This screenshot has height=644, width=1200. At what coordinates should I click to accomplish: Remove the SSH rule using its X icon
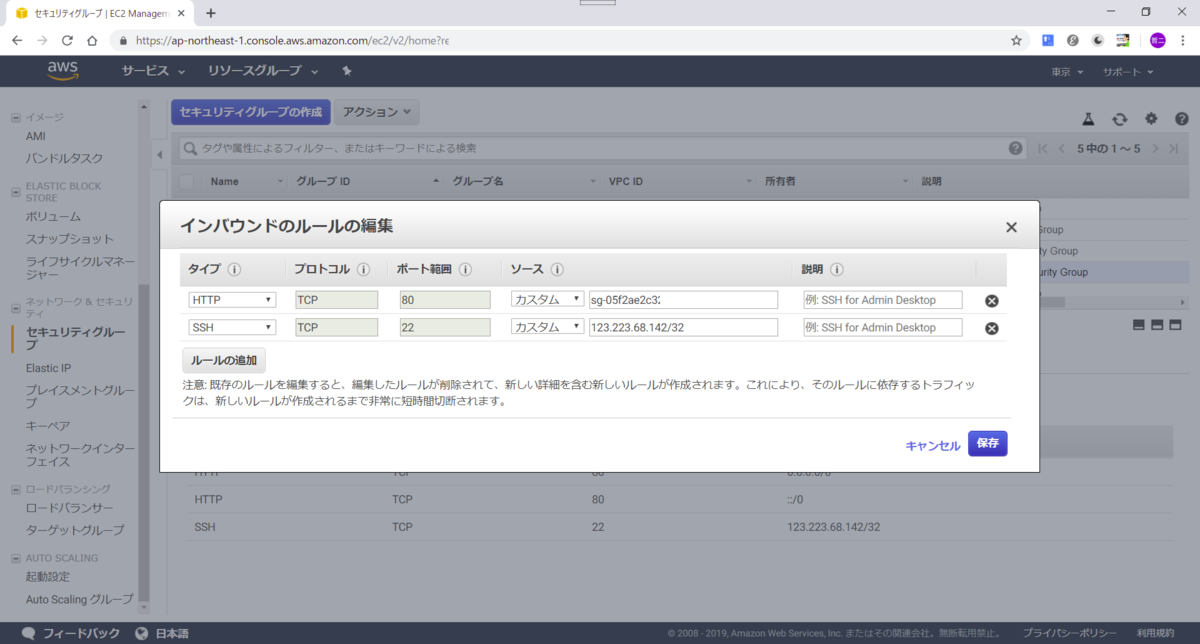click(x=991, y=327)
